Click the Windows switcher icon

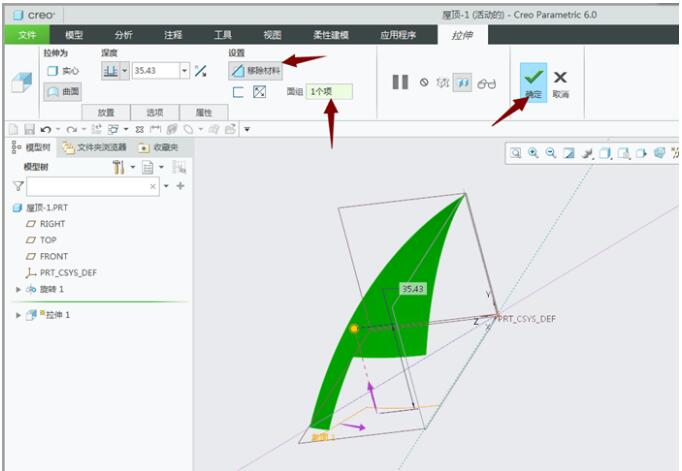pos(114,129)
